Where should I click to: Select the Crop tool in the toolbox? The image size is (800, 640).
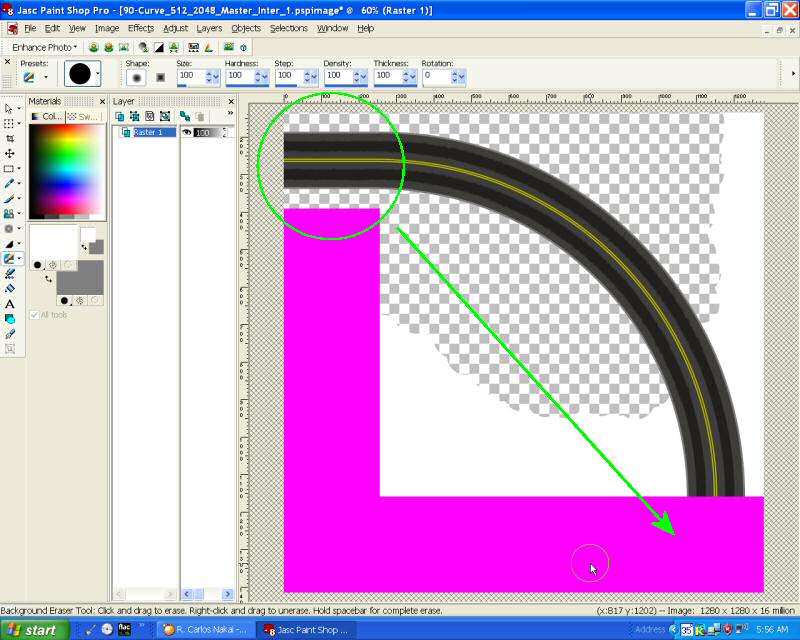[10, 138]
